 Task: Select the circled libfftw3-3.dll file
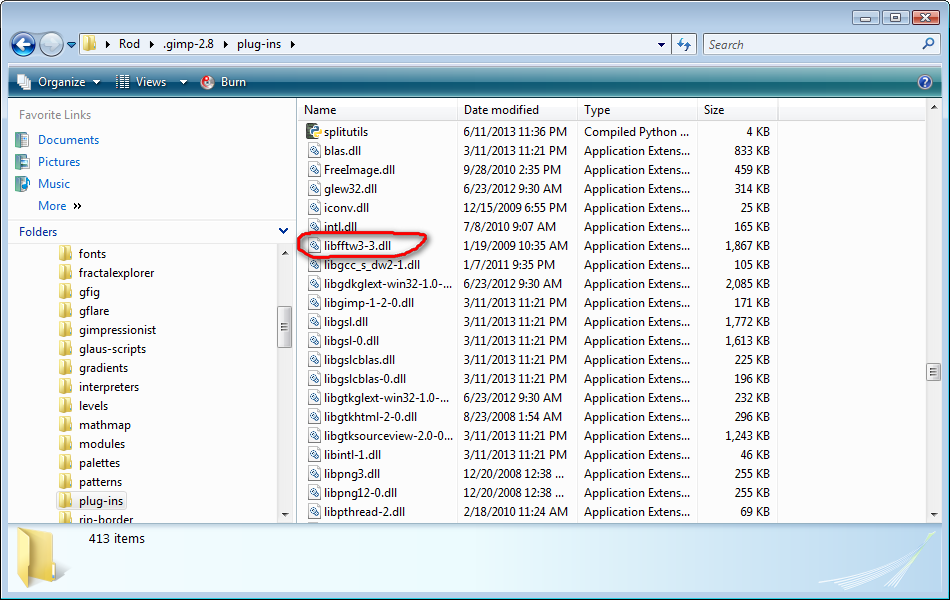pyautogui.click(x=357, y=245)
